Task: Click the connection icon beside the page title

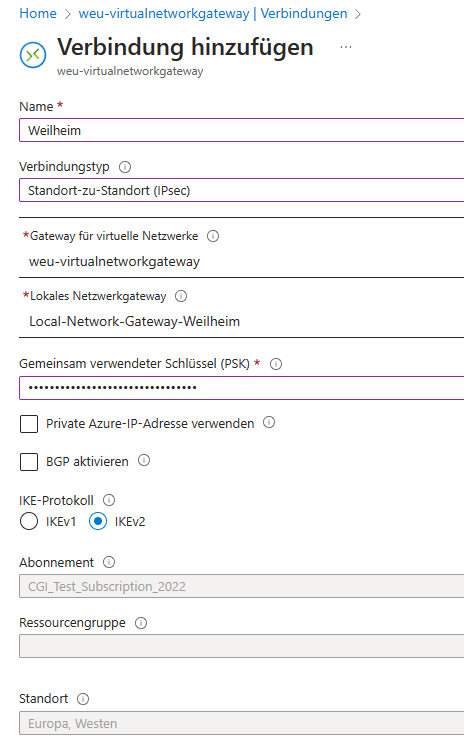Action: [x=33, y=55]
